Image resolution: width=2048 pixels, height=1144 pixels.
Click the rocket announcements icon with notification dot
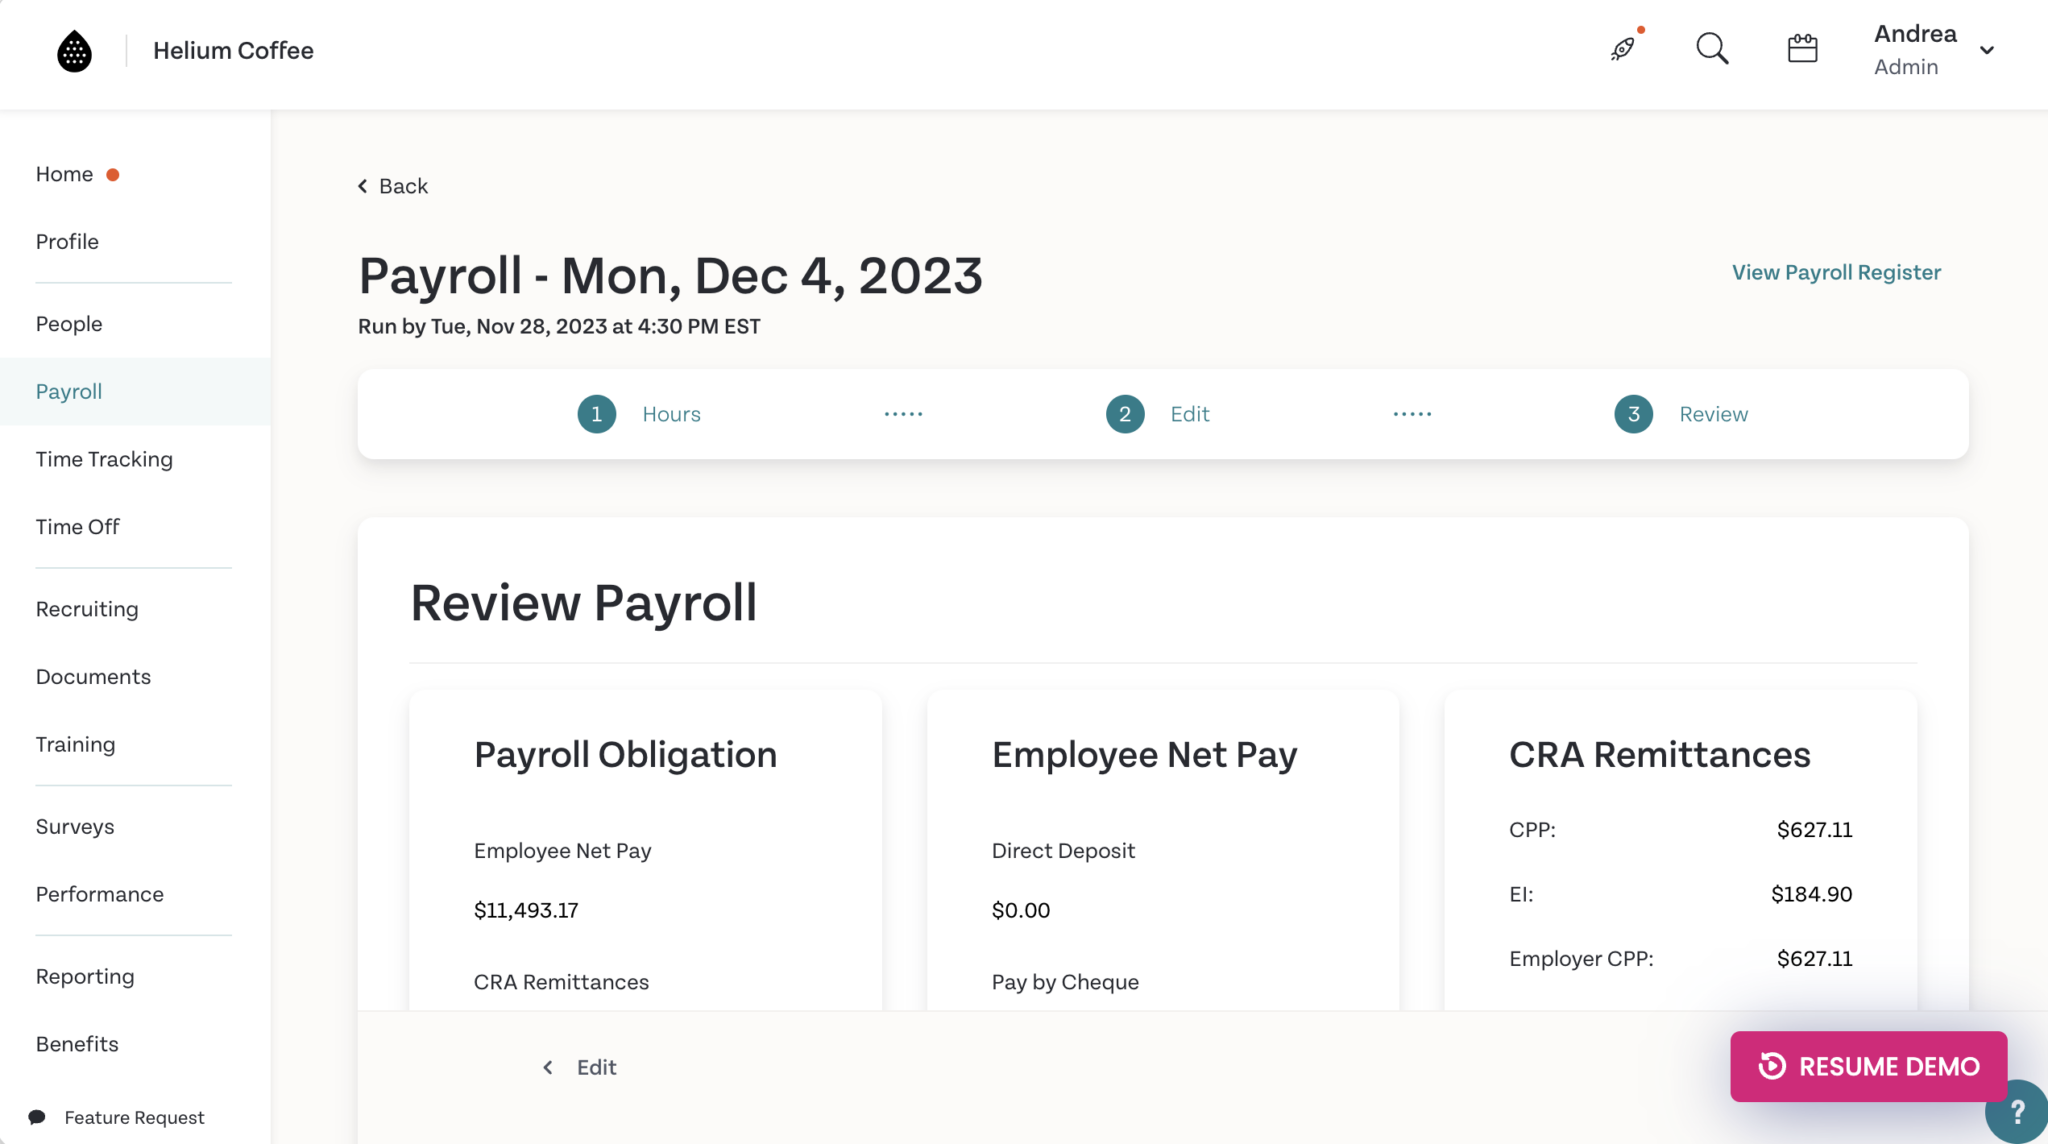pyautogui.click(x=1622, y=48)
